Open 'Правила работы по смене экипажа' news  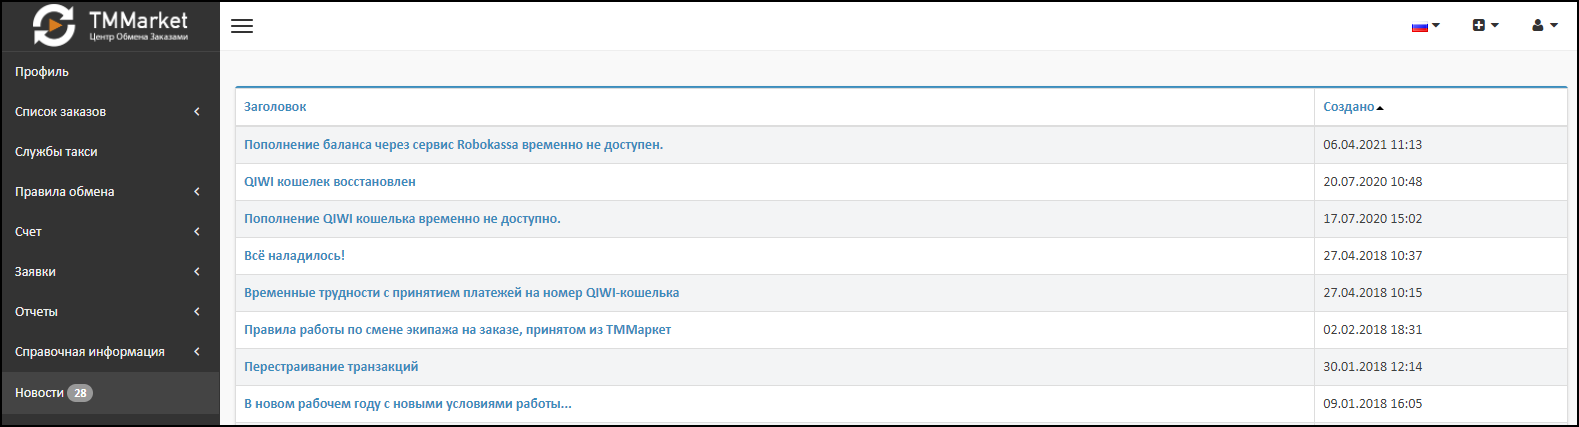click(x=457, y=330)
